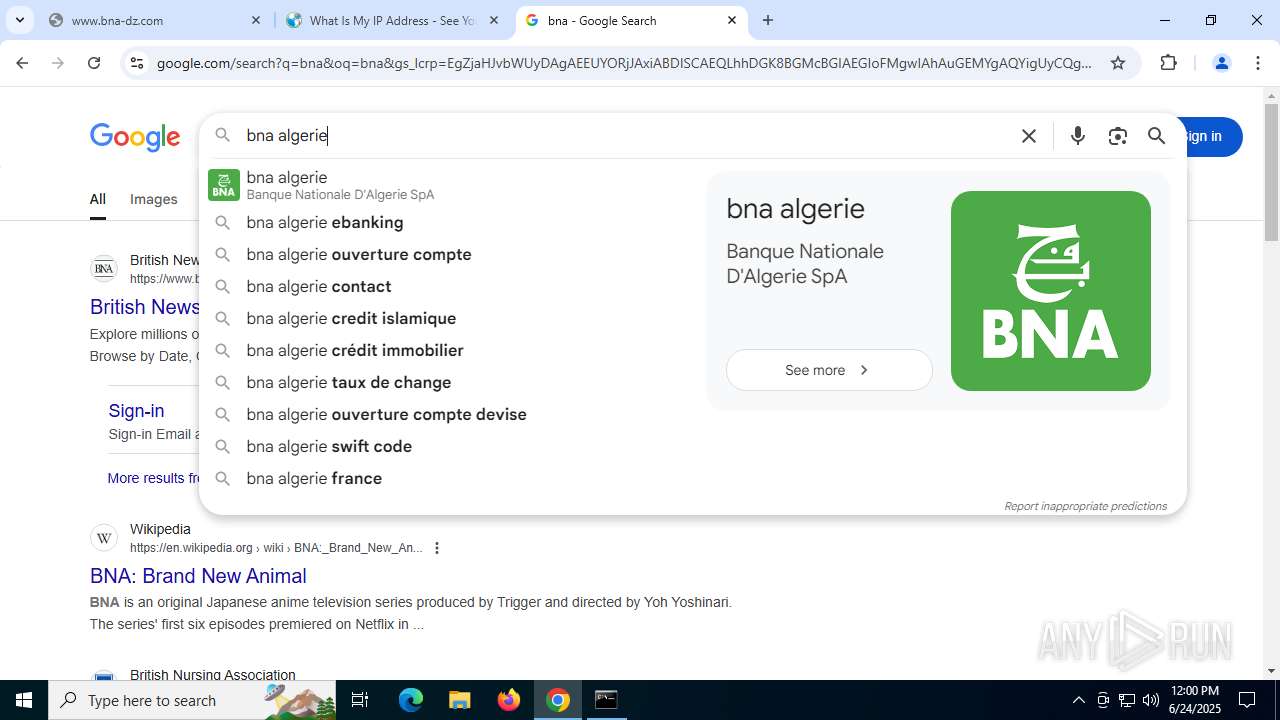The image size is (1280, 720).
Task: Switch to What Is My IP Address tab
Action: 392,20
